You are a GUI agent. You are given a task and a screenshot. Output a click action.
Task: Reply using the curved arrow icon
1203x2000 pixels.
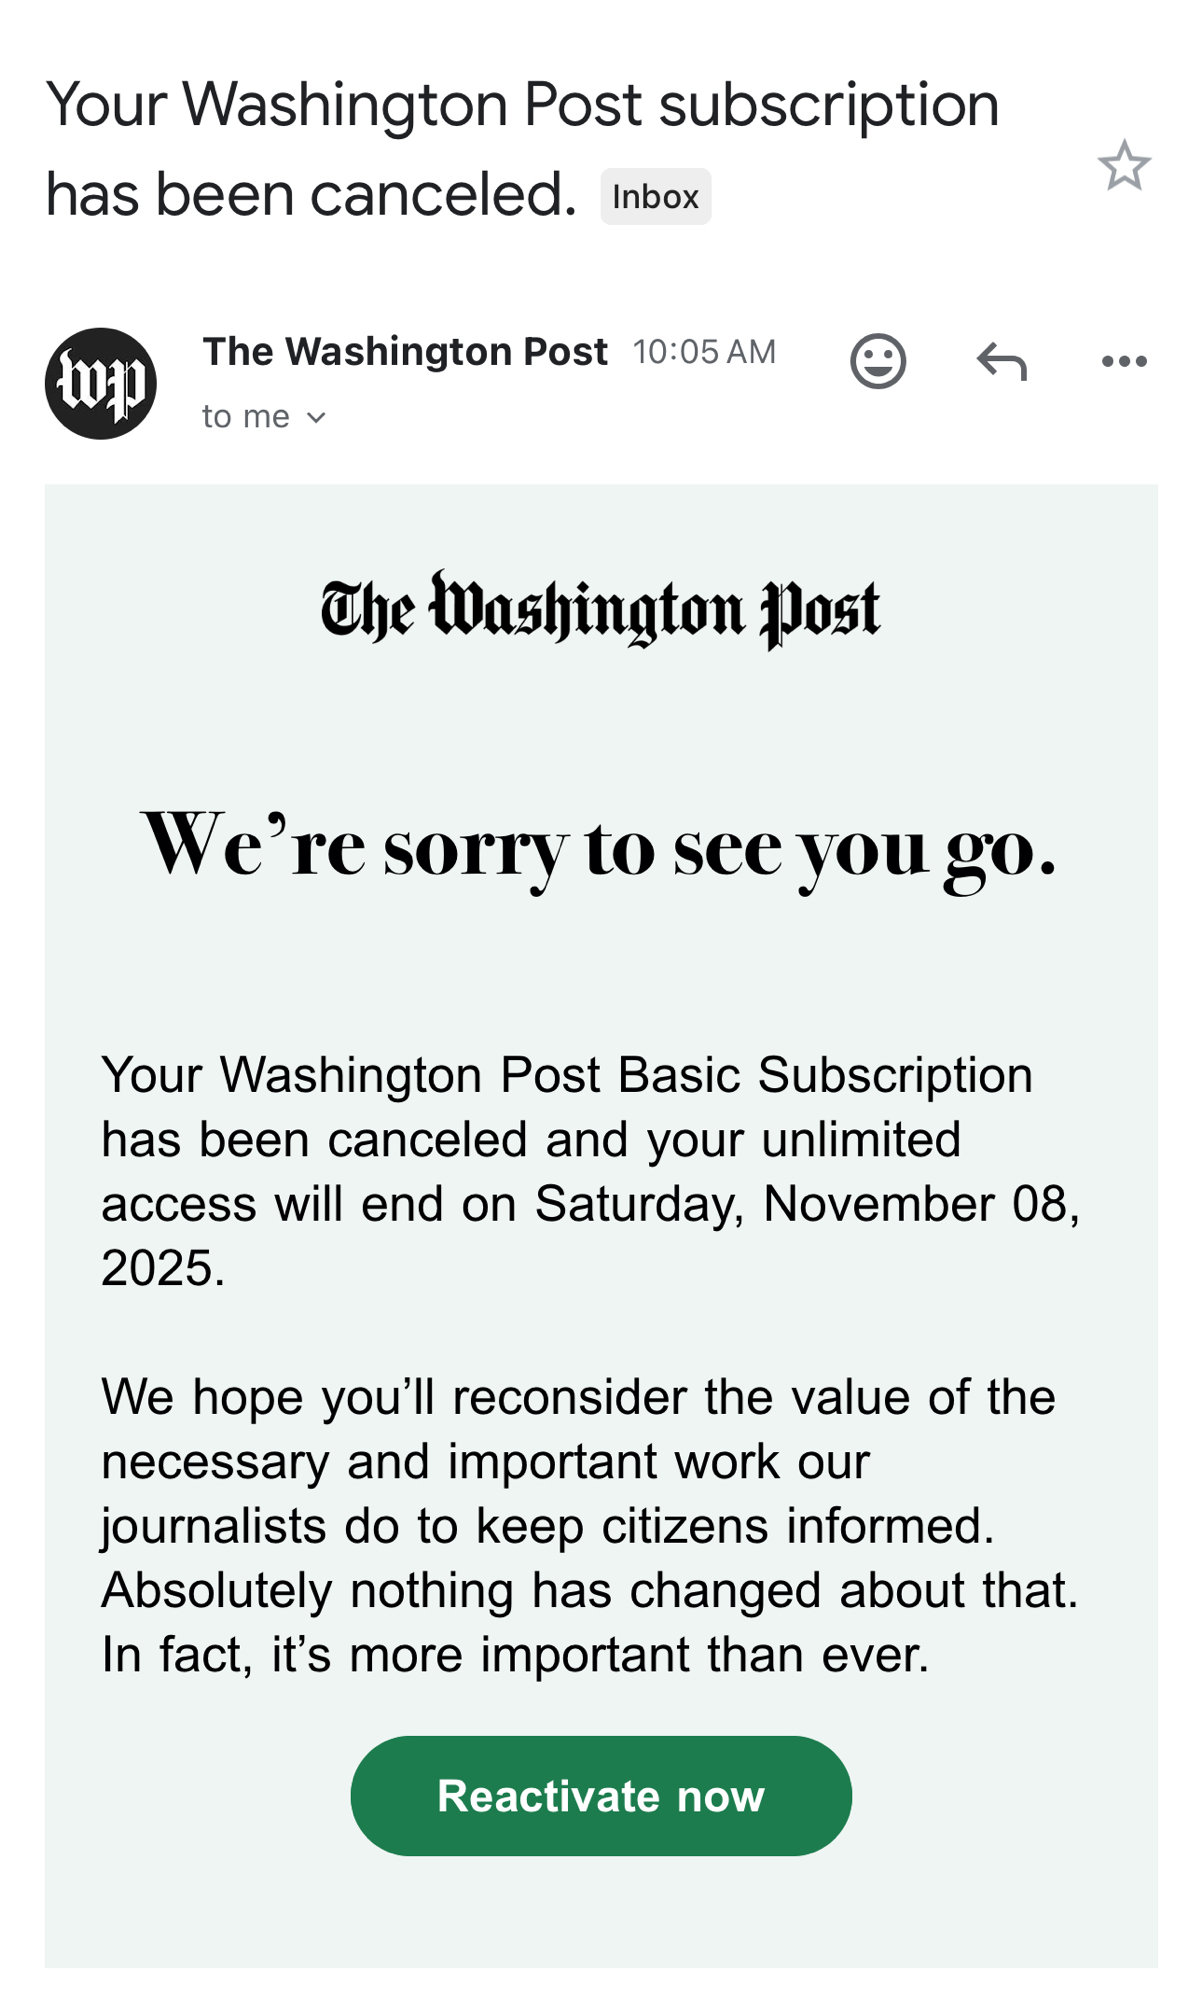1001,361
